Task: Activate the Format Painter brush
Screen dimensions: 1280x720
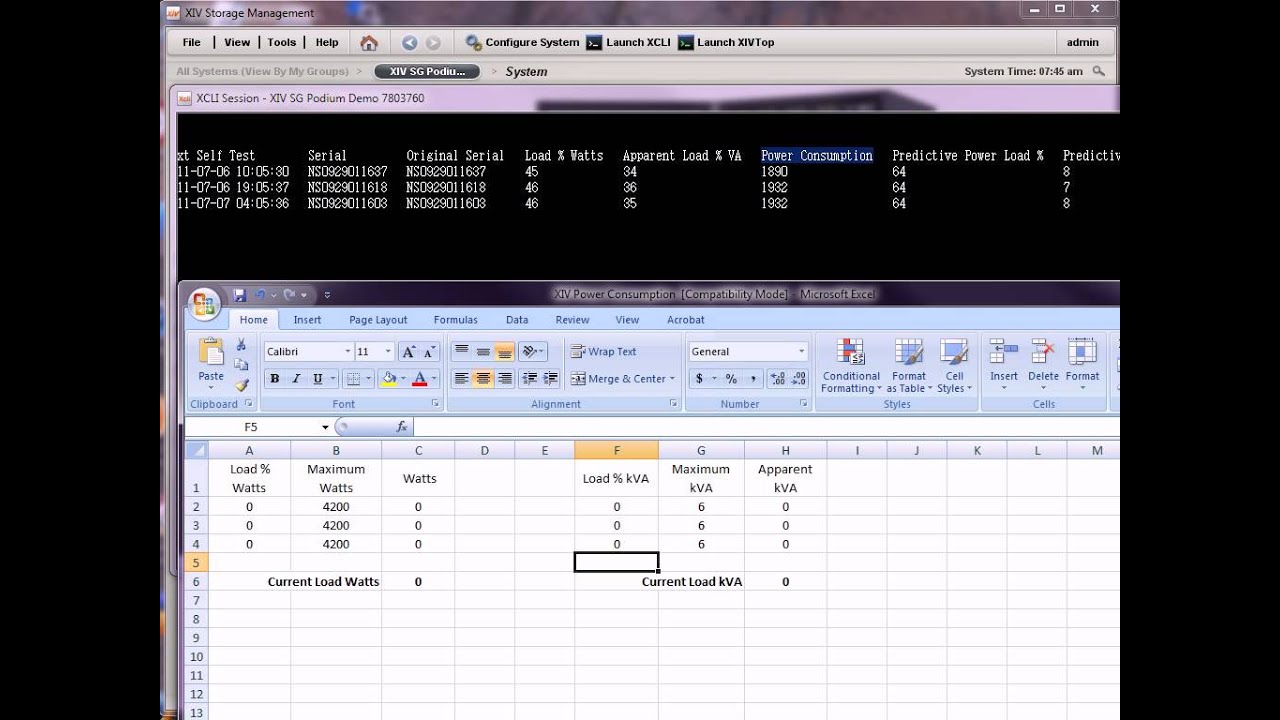Action: coord(241,385)
